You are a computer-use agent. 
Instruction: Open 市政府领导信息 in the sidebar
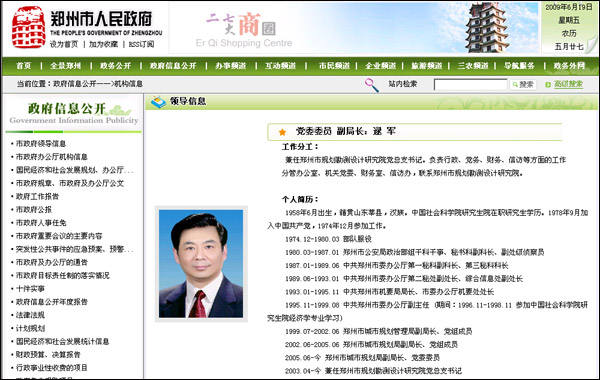click(x=41, y=144)
